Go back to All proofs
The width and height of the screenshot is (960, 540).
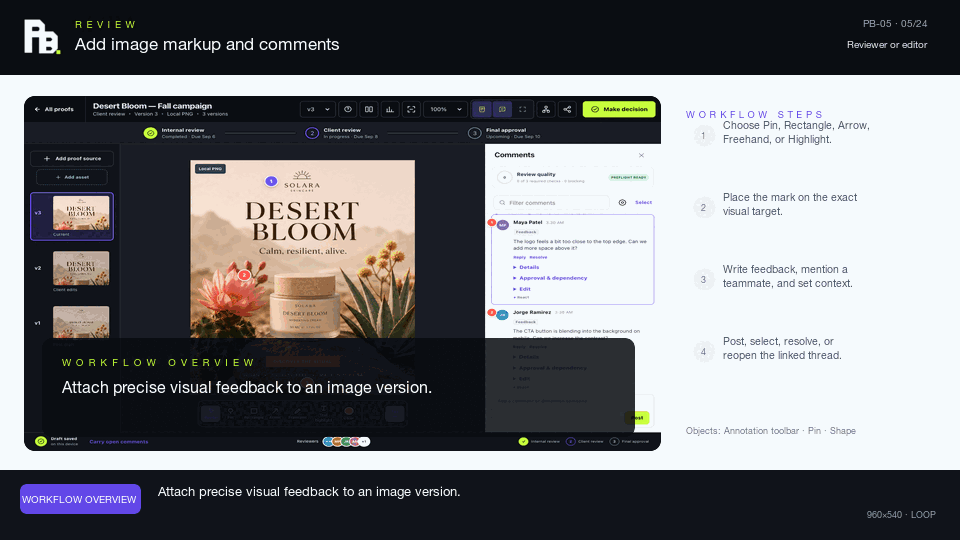[x=54, y=109]
